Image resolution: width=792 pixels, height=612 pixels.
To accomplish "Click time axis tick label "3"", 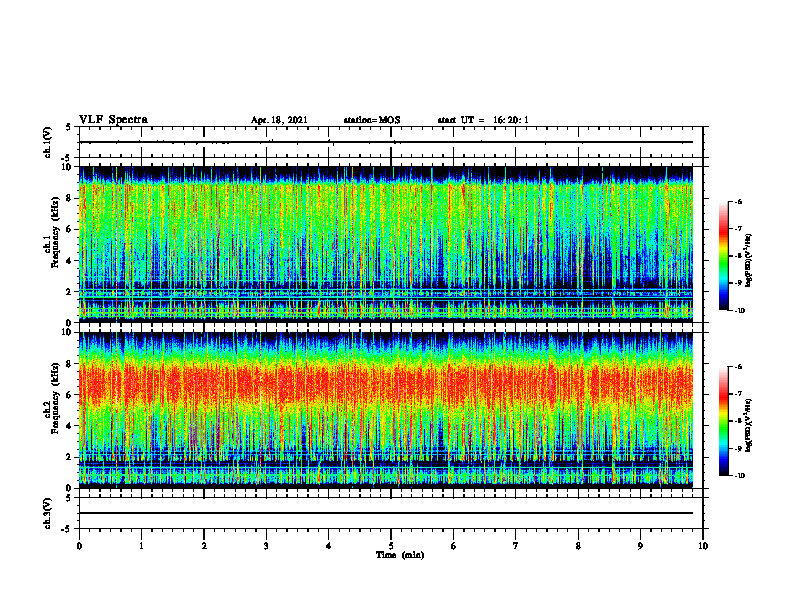I will pos(266,546).
